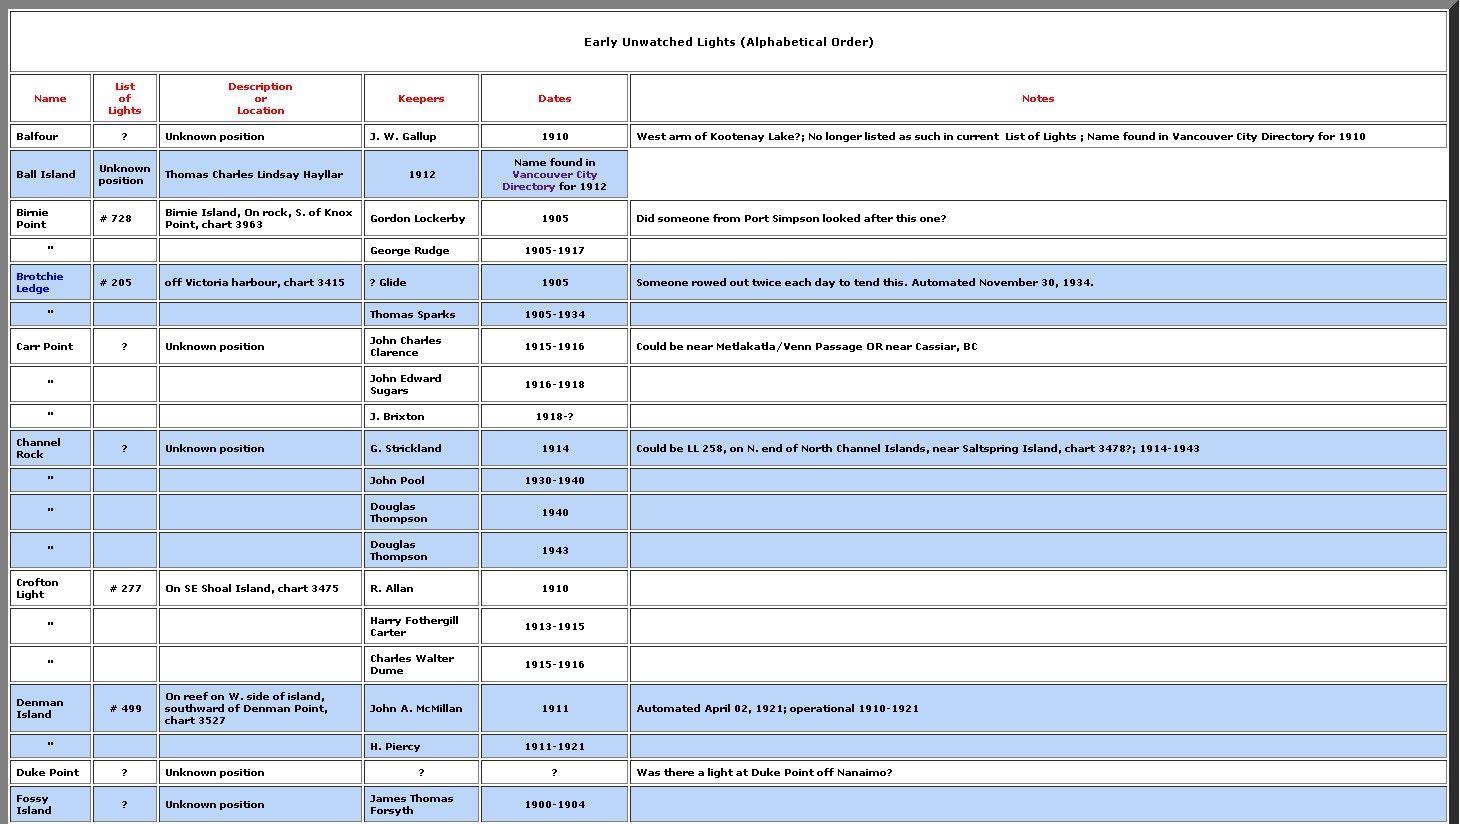Select the 'Channel Rock' name cell
1460x824 pixels.
(50, 448)
